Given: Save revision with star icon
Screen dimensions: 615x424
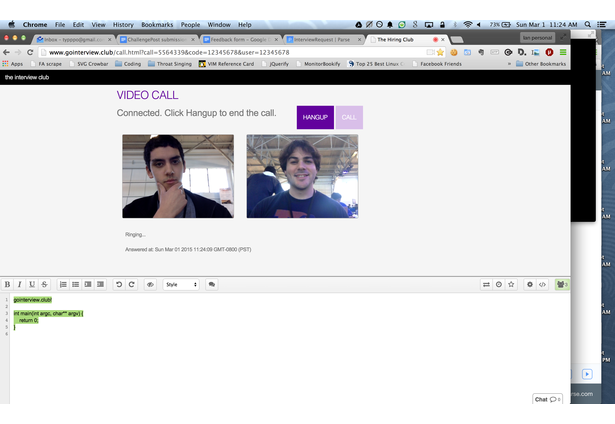Looking at the screenshot, I should (x=511, y=284).
